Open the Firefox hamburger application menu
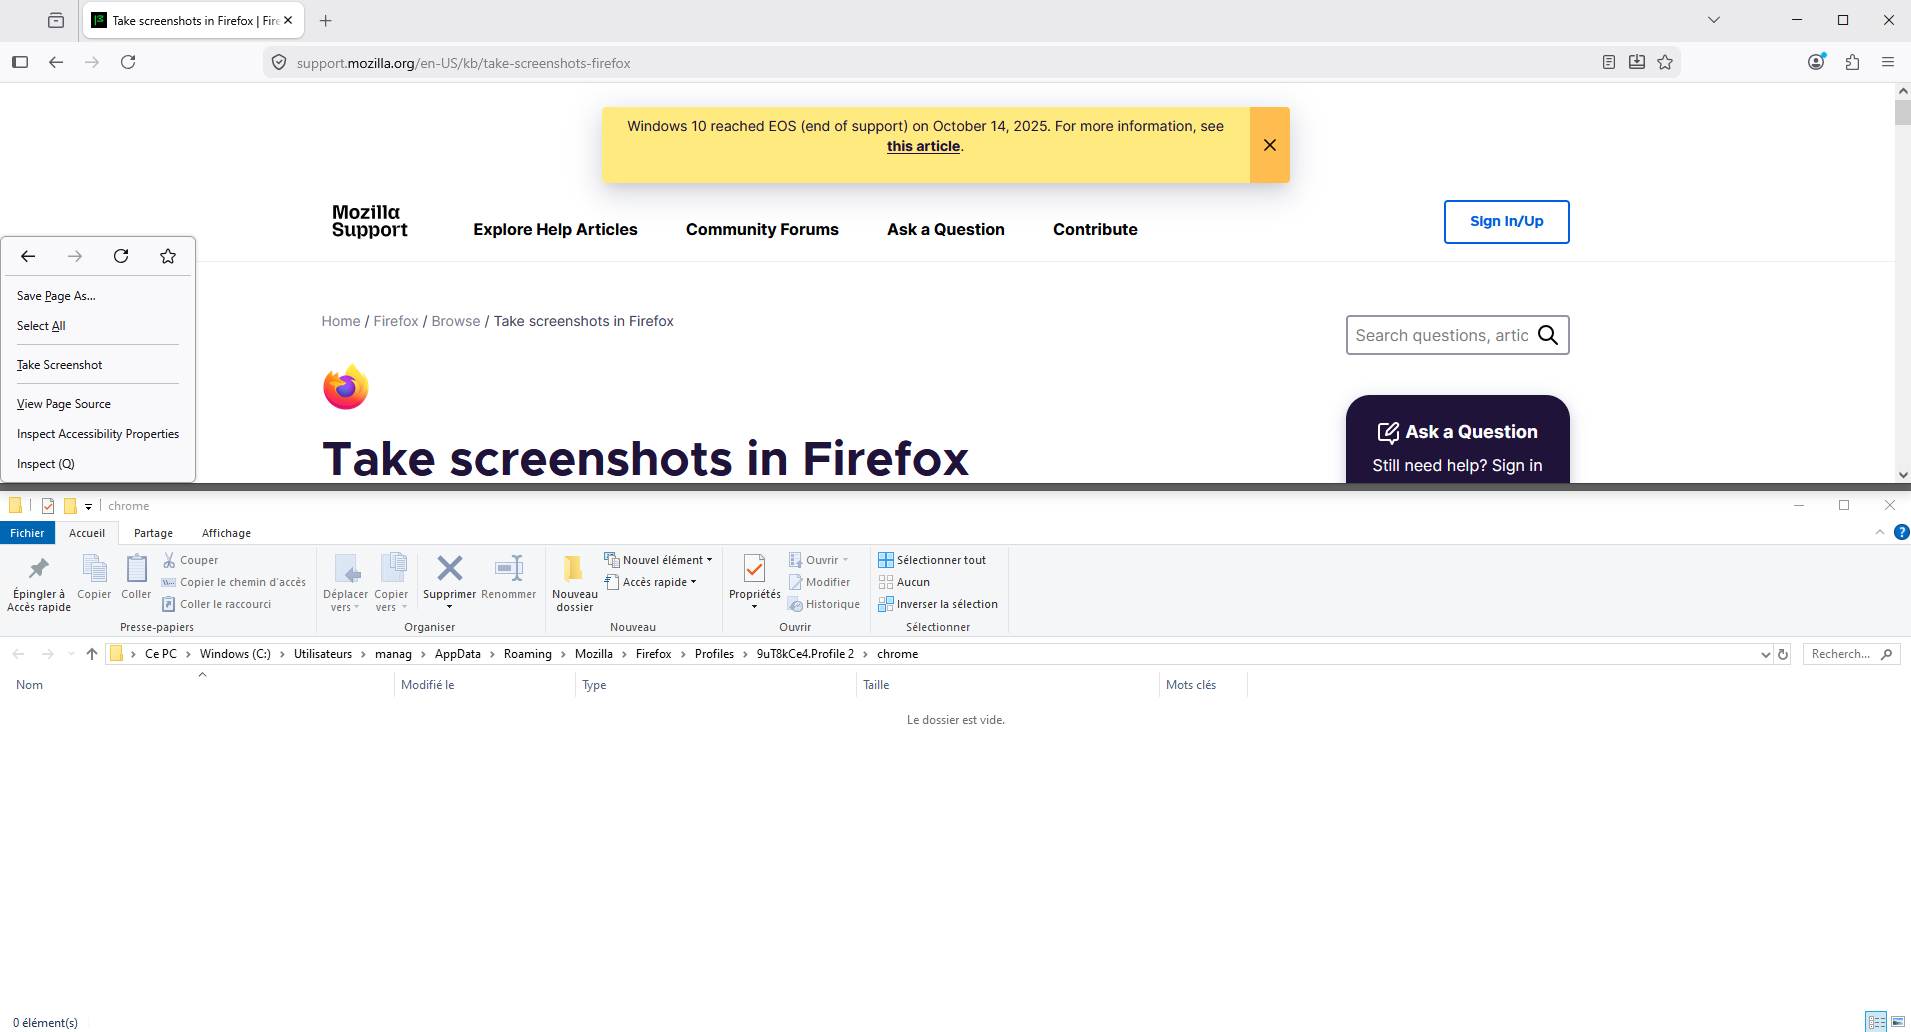The width and height of the screenshot is (1911, 1032). [1888, 62]
